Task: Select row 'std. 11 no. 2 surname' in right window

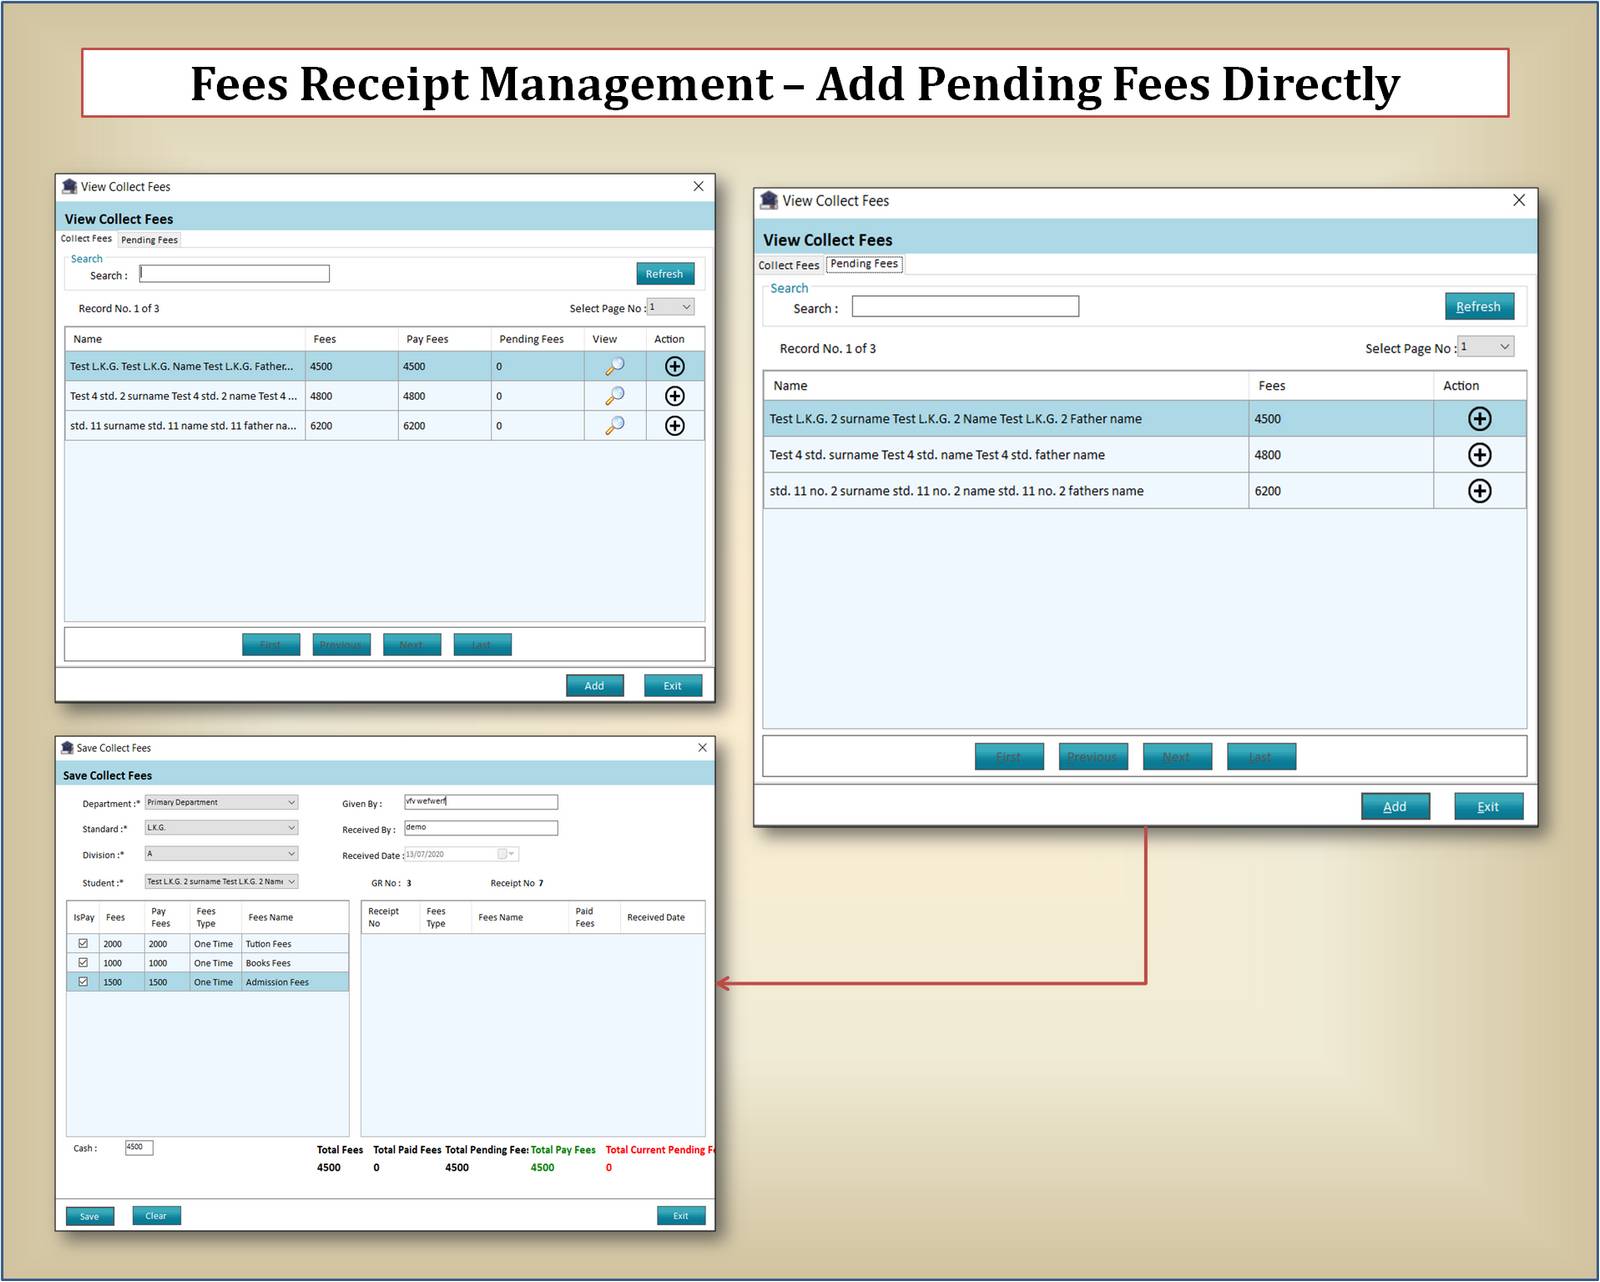Action: click(x=1145, y=491)
